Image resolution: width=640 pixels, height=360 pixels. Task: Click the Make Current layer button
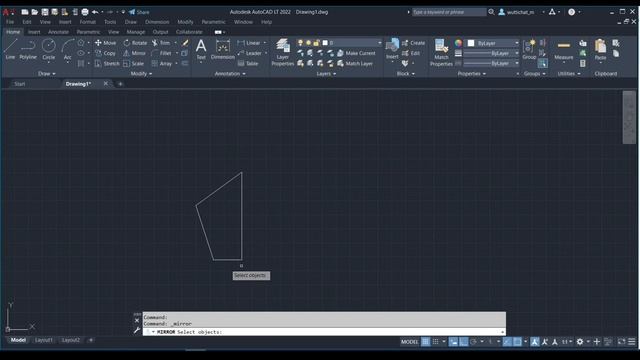click(356, 53)
